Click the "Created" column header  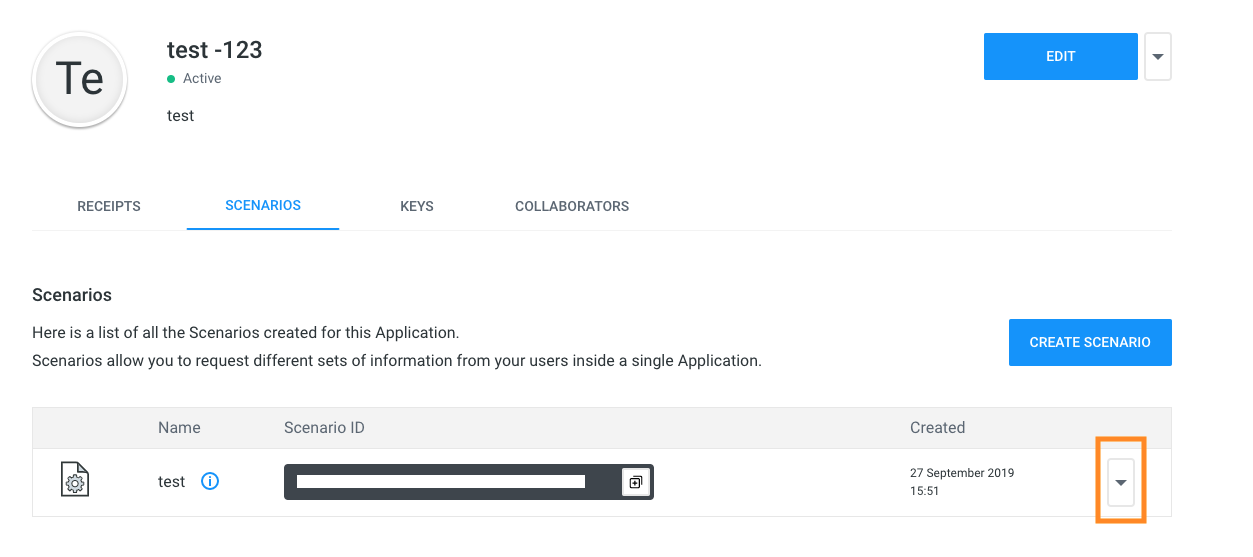(x=938, y=427)
